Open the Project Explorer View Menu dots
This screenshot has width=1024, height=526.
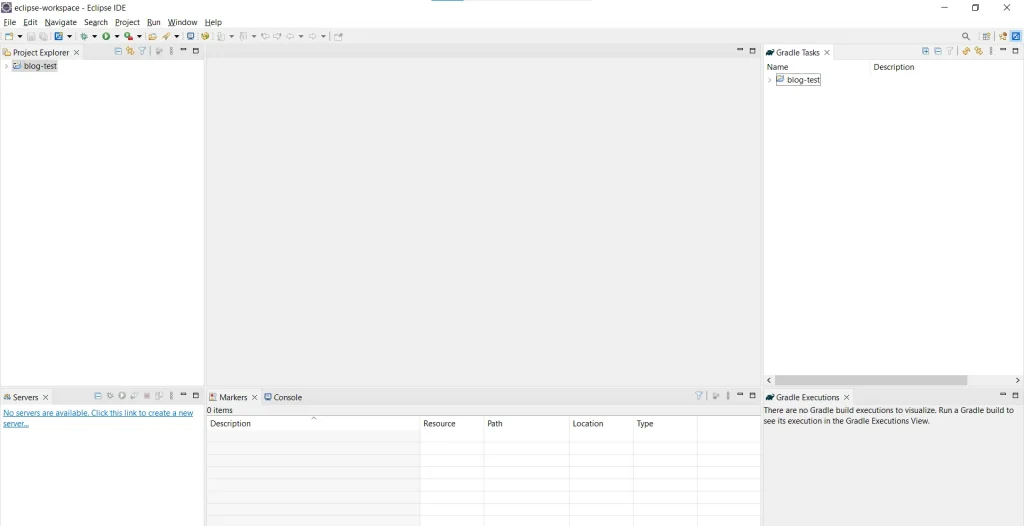pos(171,51)
